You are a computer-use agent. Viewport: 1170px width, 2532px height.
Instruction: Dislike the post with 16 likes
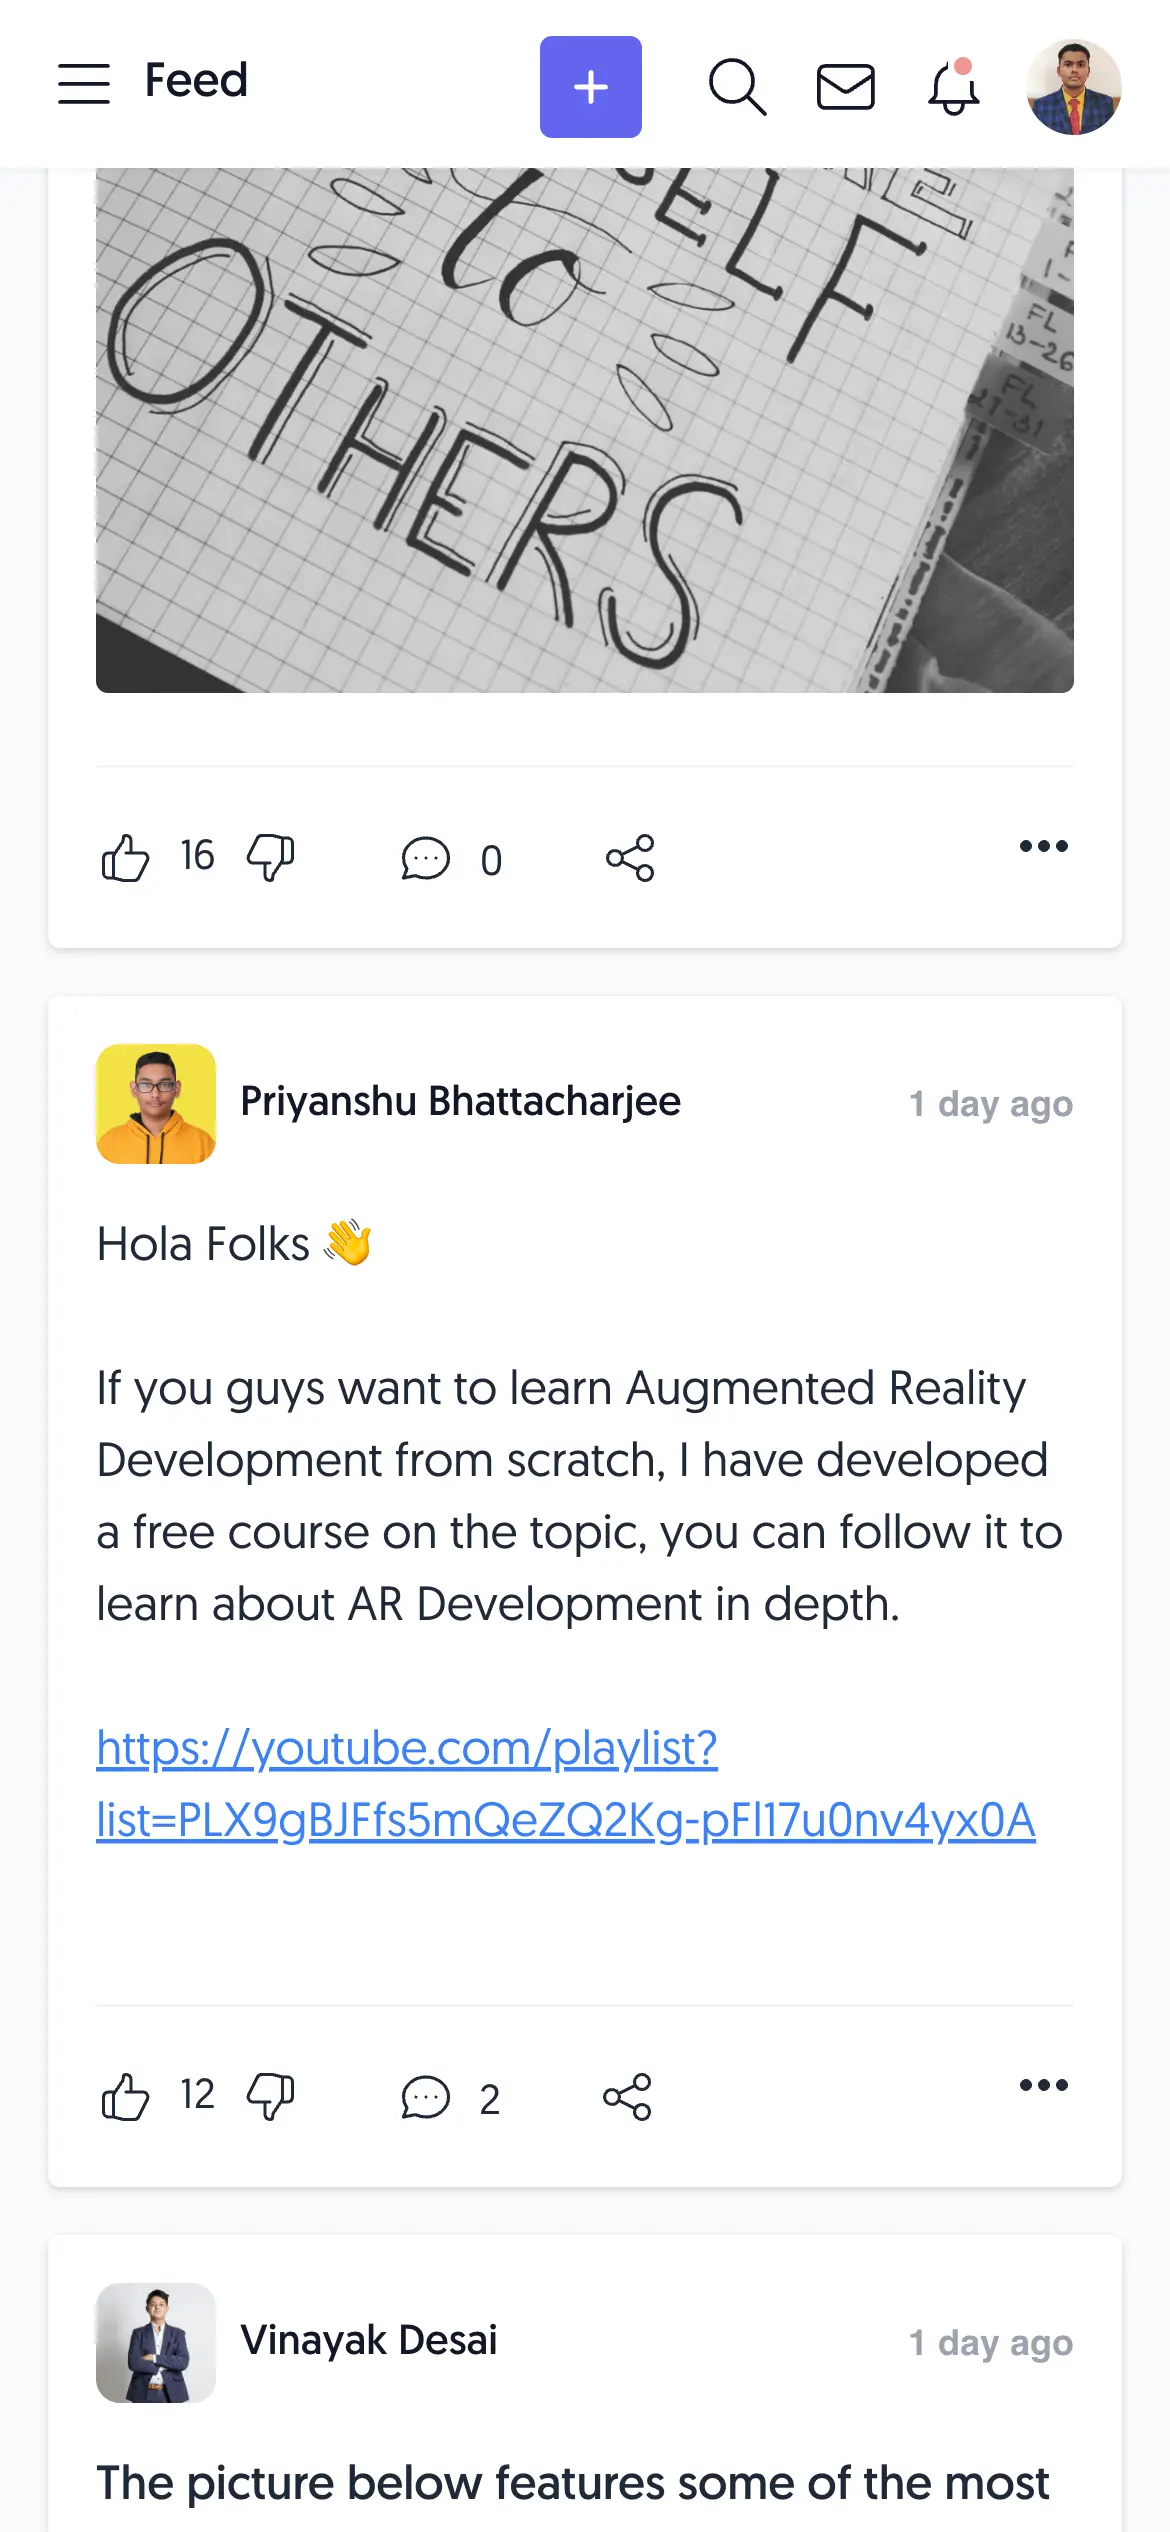tap(270, 858)
